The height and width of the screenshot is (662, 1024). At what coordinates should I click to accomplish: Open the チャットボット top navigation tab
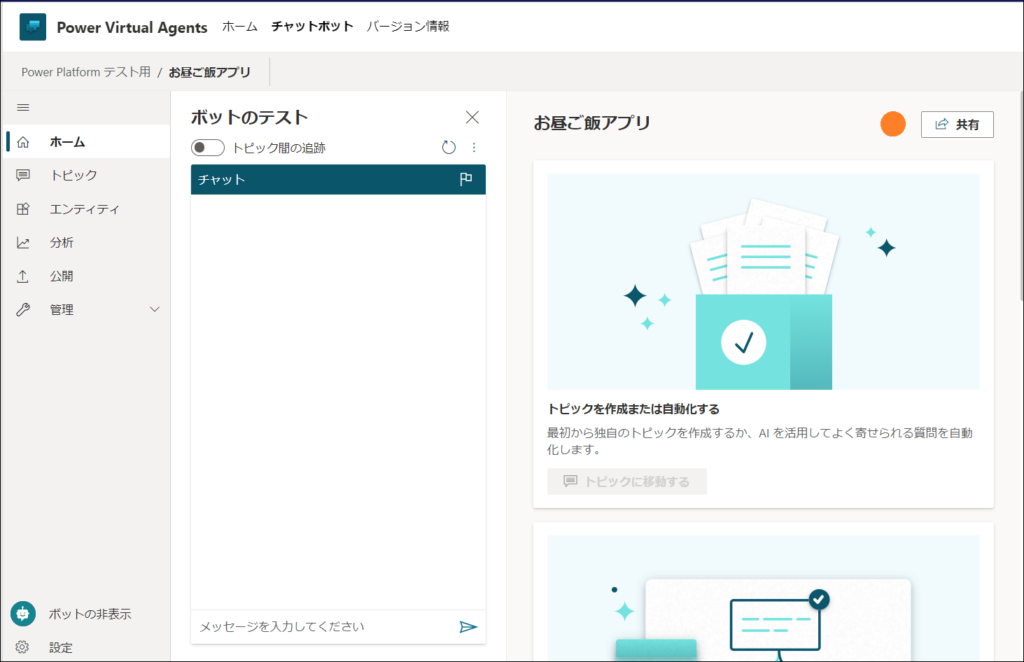point(312,27)
